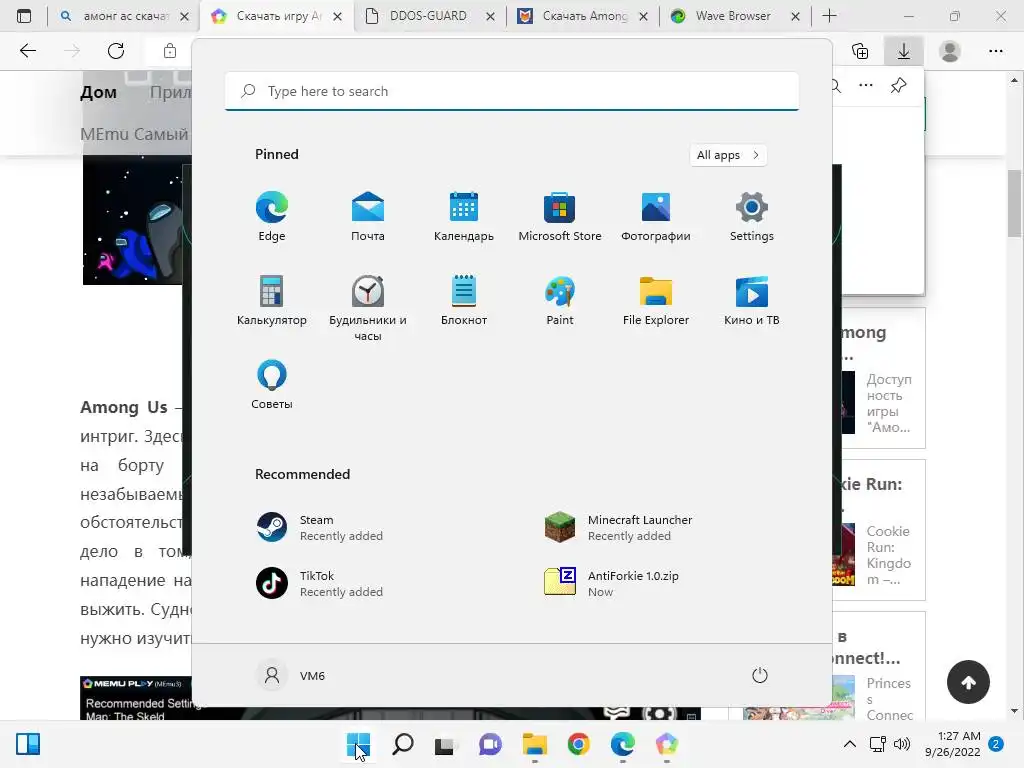
Task: Close the Wave Browser tab
Action: tap(795, 17)
